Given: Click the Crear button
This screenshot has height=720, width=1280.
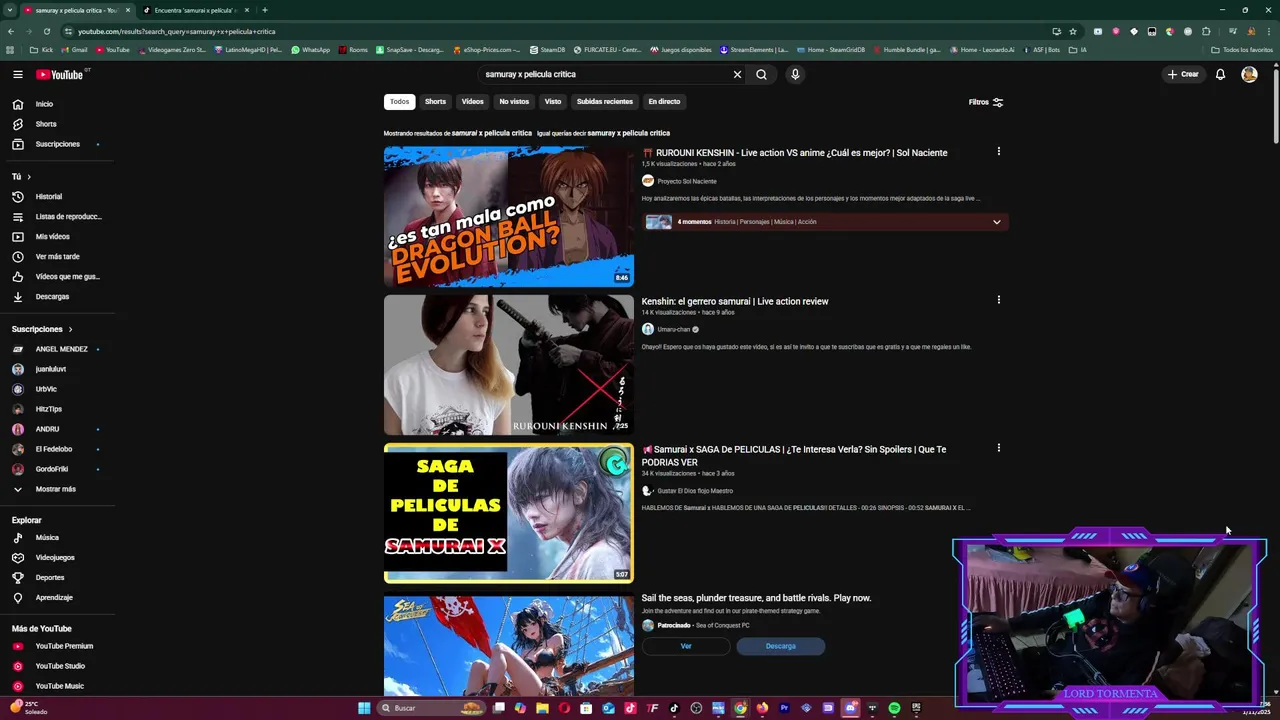Looking at the screenshot, I should [1183, 74].
